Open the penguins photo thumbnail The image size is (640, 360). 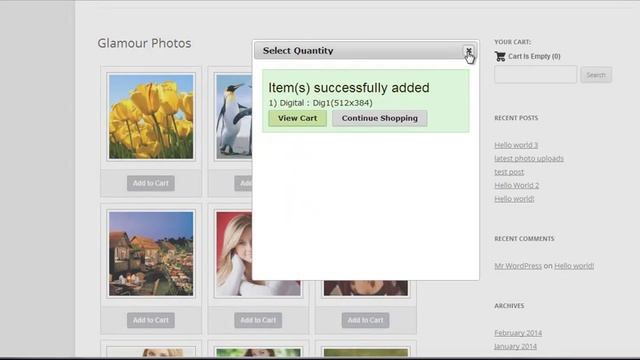coord(233,117)
